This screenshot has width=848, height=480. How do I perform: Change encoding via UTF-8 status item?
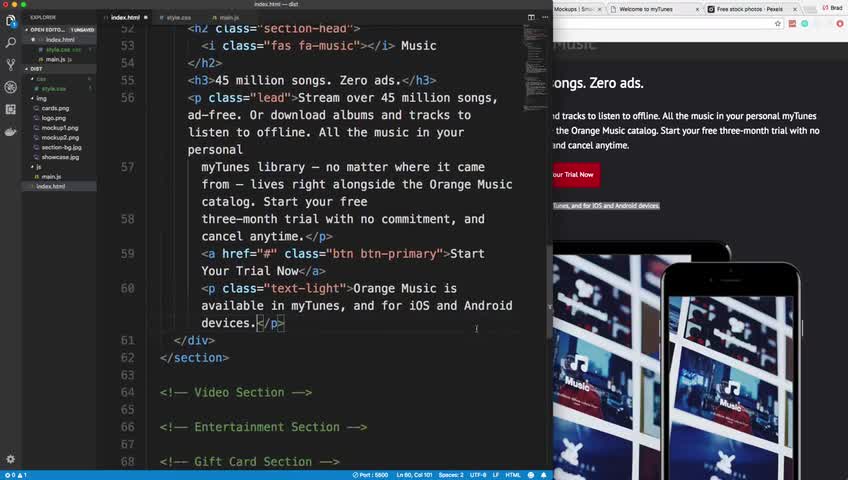478,475
